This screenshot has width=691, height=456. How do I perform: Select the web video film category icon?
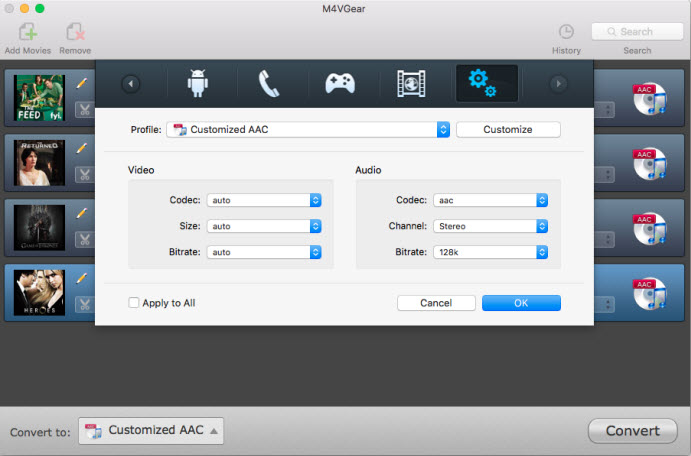(x=411, y=83)
